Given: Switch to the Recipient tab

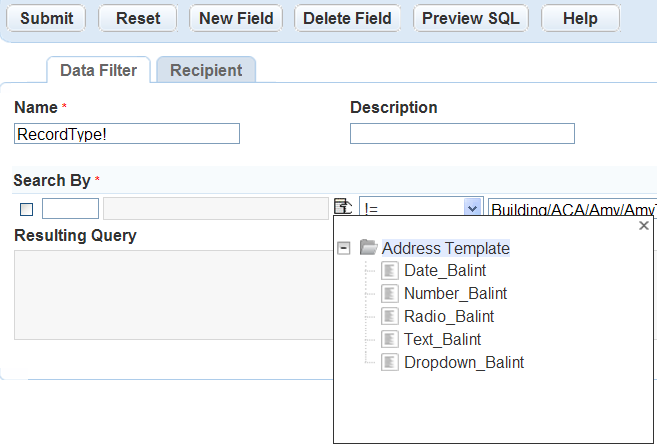Looking at the screenshot, I should [x=206, y=70].
